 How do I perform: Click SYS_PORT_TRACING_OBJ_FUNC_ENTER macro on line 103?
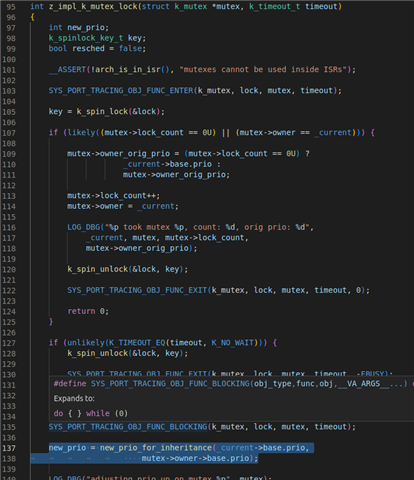tap(121, 90)
